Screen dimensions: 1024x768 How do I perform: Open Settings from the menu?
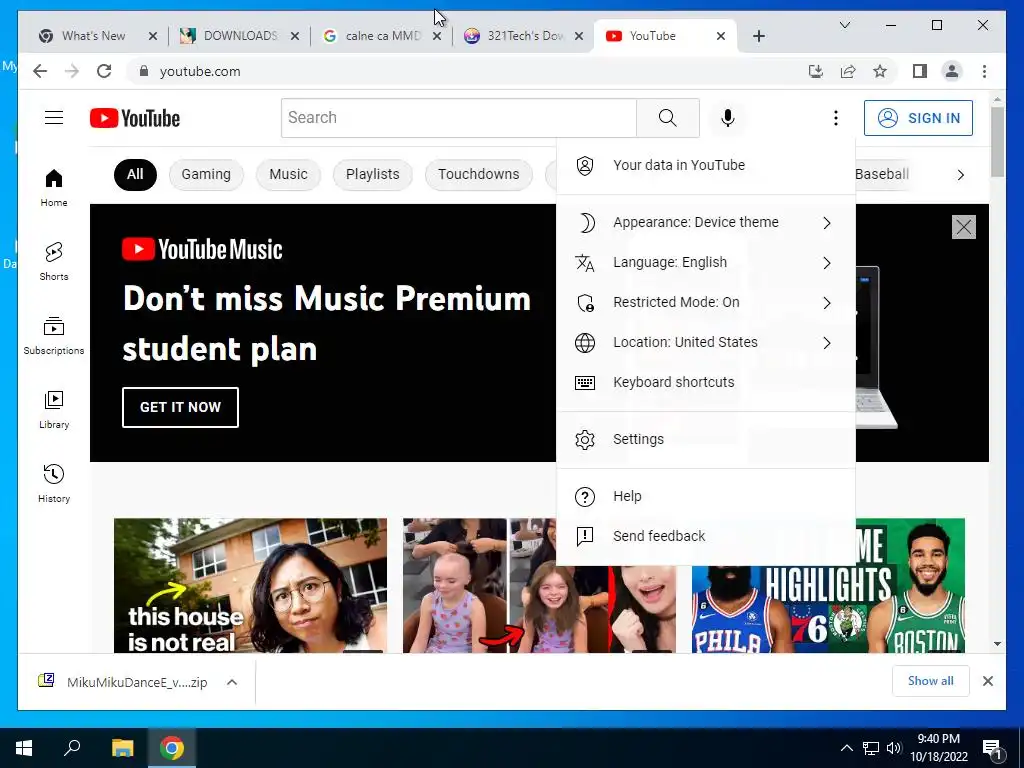tap(705, 439)
